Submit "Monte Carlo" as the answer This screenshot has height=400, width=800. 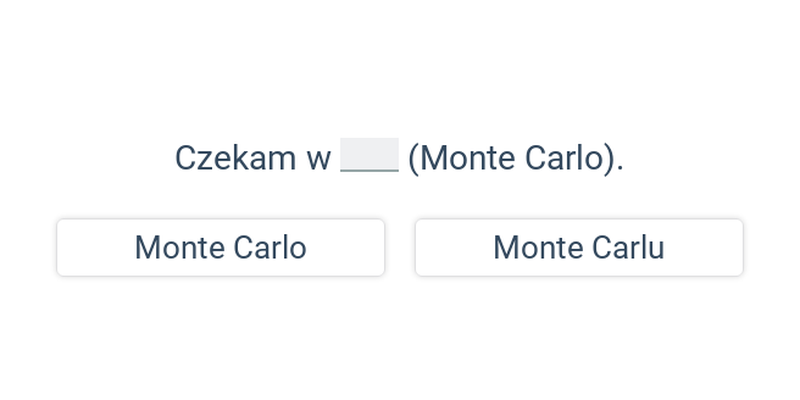click(220, 247)
